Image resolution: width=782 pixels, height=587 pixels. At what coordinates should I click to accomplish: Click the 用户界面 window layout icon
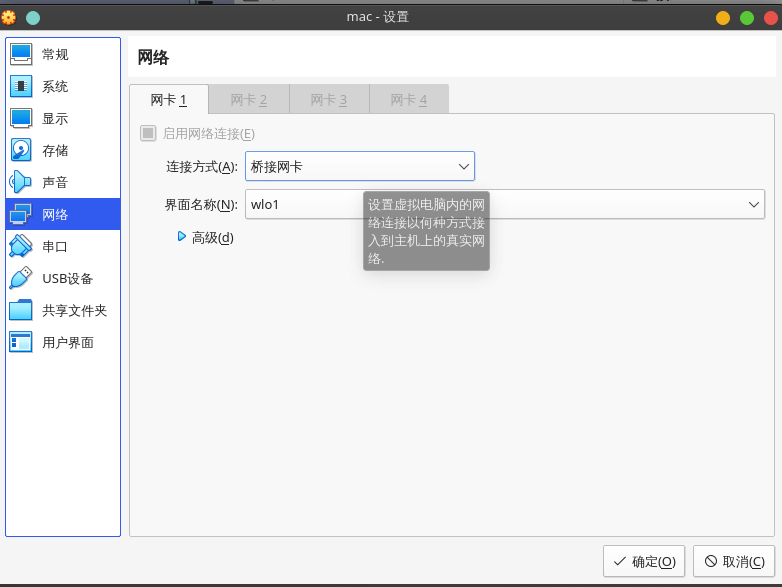click(21, 342)
